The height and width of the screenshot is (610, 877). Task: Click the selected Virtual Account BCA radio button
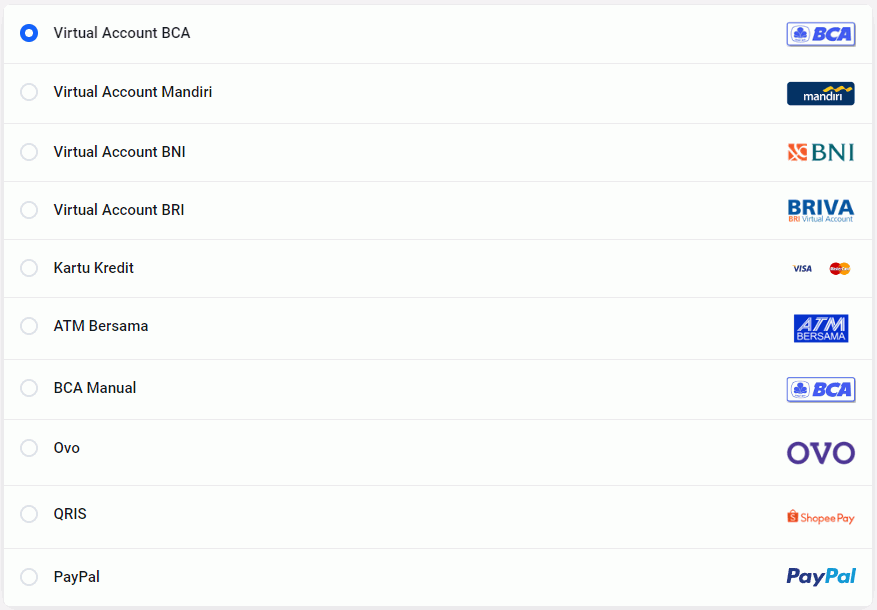click(29, 33)
